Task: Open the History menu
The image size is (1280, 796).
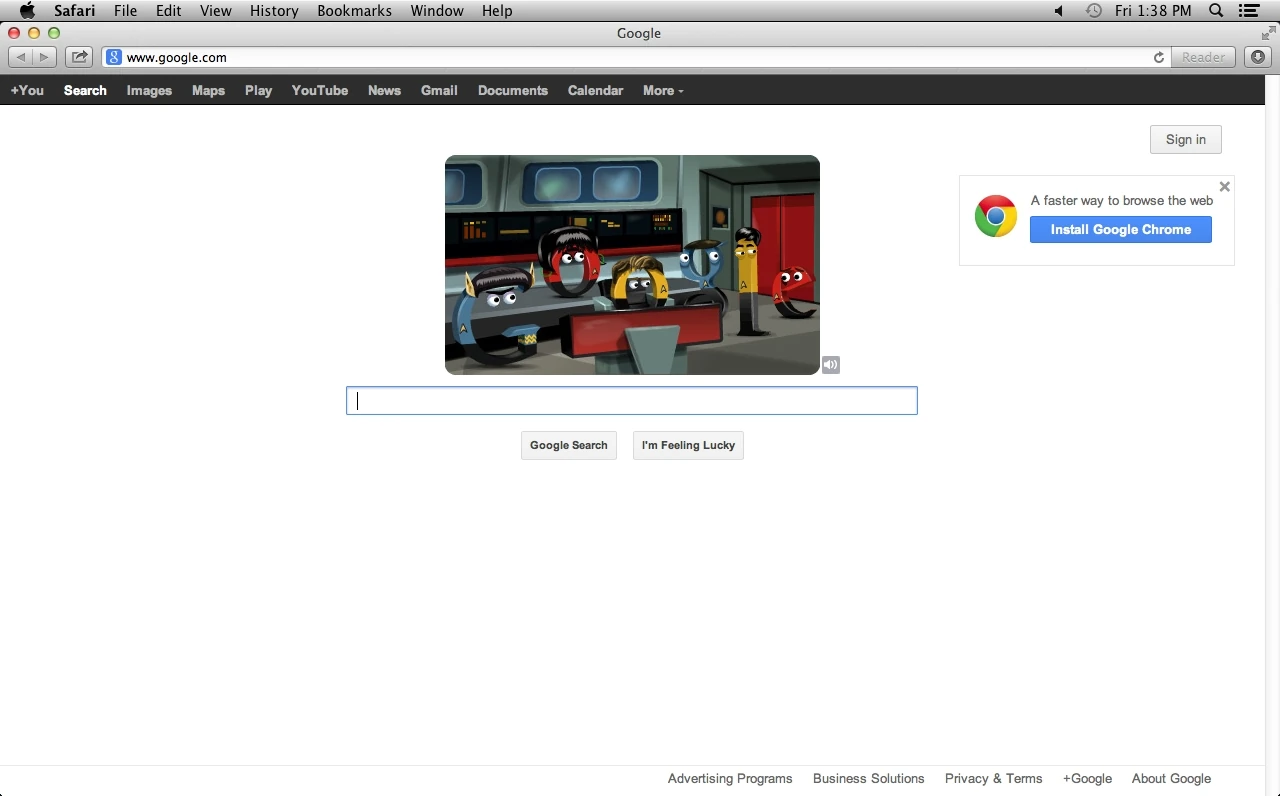Action: pyautogui.click(x=274, y=11)
